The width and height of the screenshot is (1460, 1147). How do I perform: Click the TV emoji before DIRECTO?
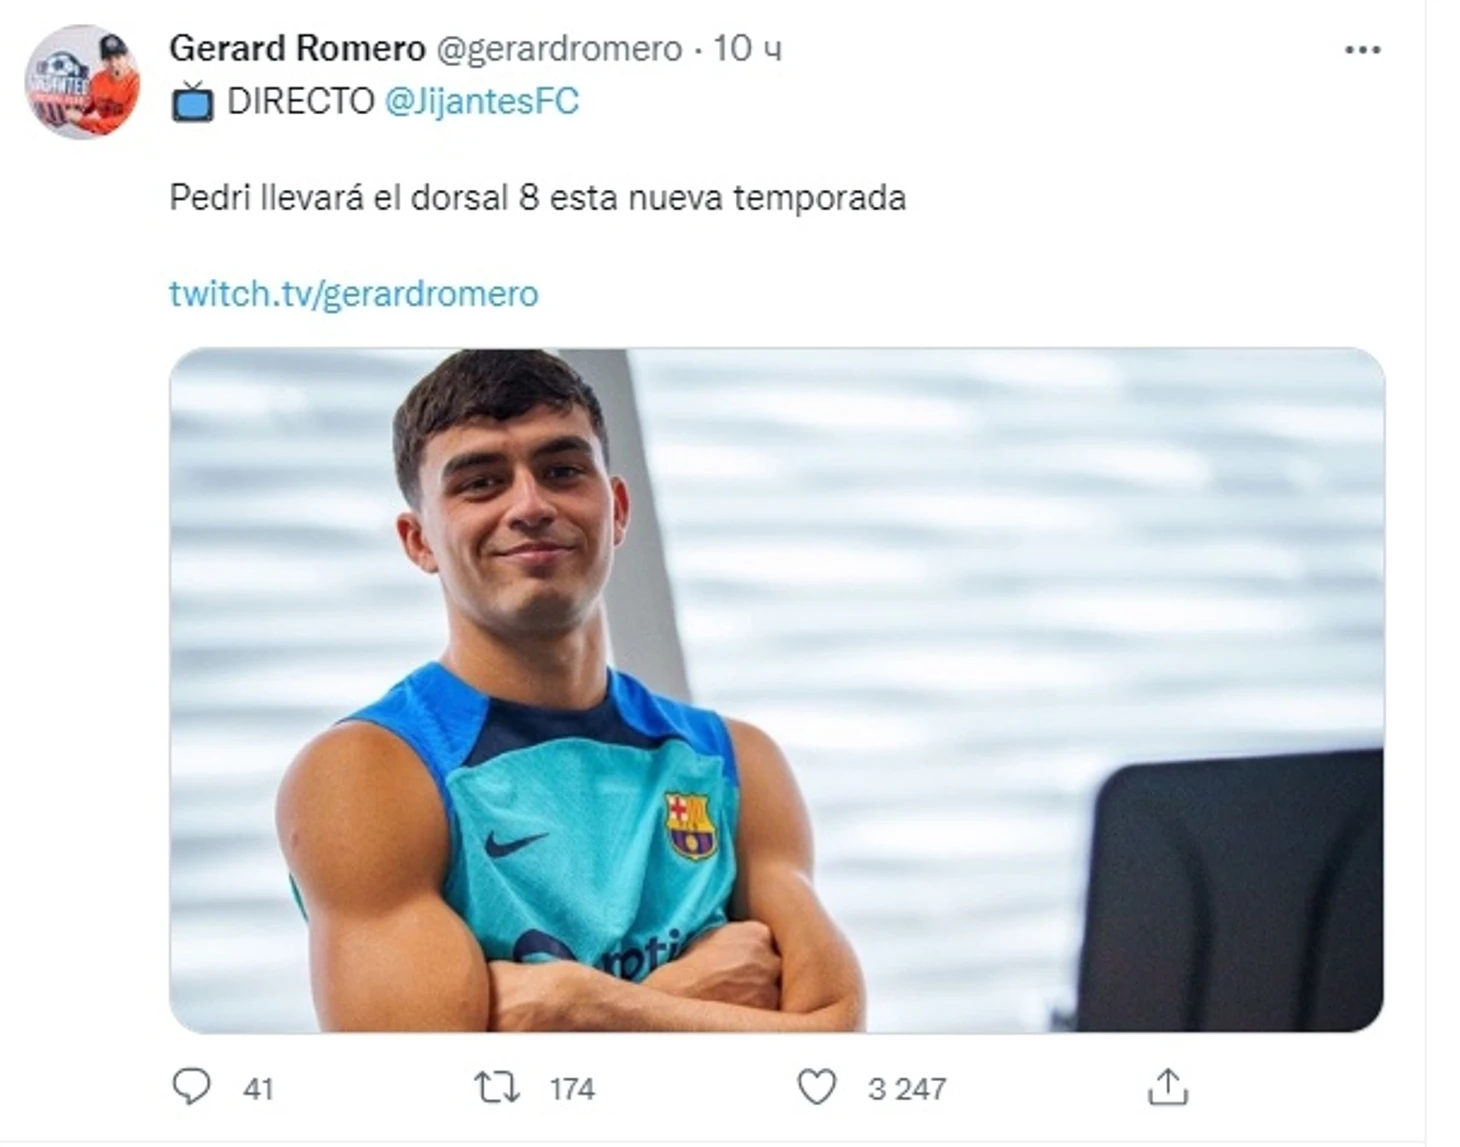pos(192,102)
